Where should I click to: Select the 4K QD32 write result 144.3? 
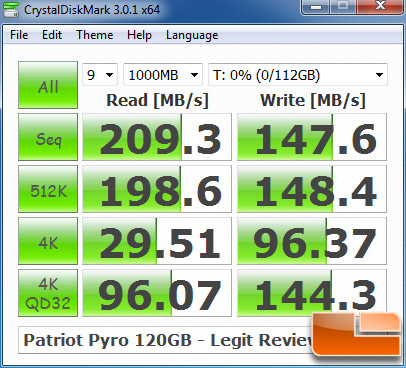pos(312,293)
